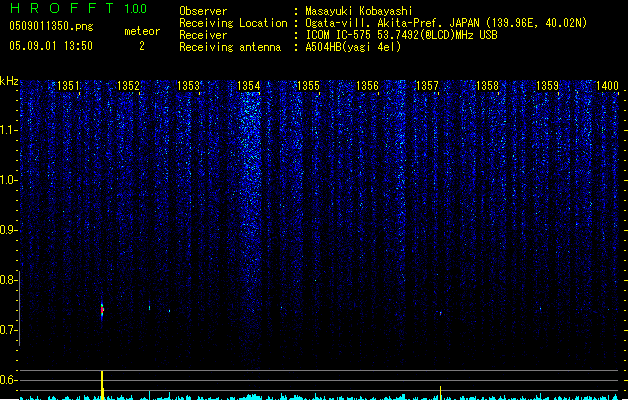Click the short yellow intensity bar near 1357
This screenshot has width=629, height=400.
click(x=440, y=393)
